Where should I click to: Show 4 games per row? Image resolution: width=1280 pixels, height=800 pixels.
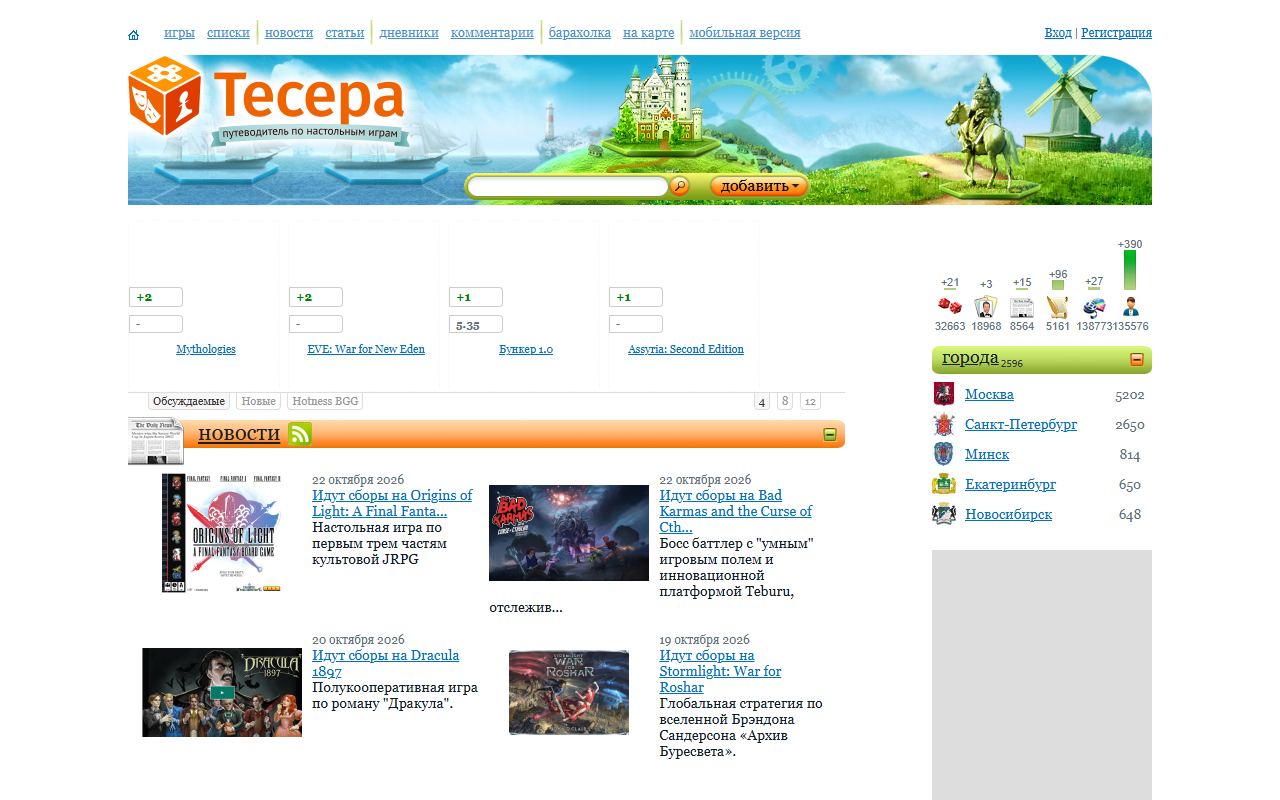point(762,402)
